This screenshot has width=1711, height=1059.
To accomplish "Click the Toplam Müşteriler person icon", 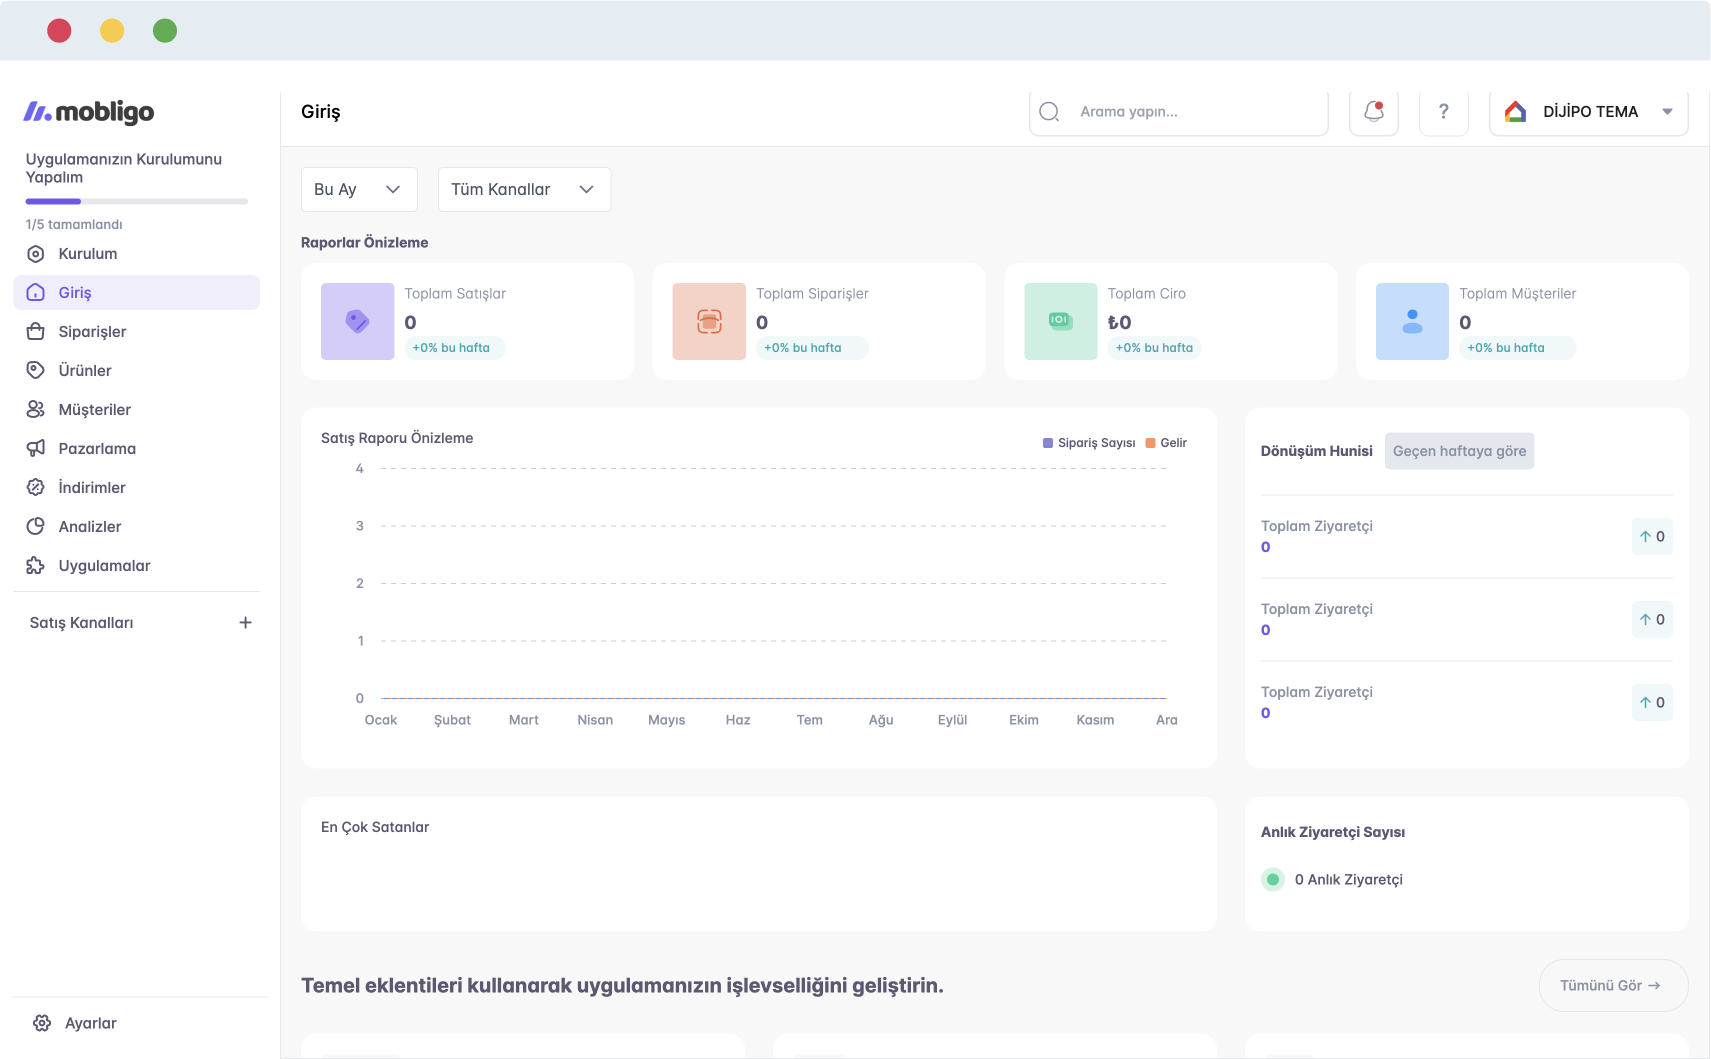I will point(1412,321).
